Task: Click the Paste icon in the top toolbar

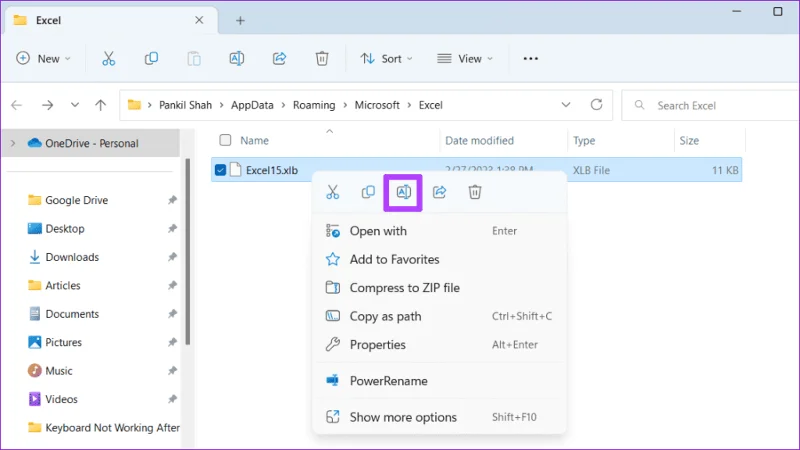Action: tap(194, 59)
